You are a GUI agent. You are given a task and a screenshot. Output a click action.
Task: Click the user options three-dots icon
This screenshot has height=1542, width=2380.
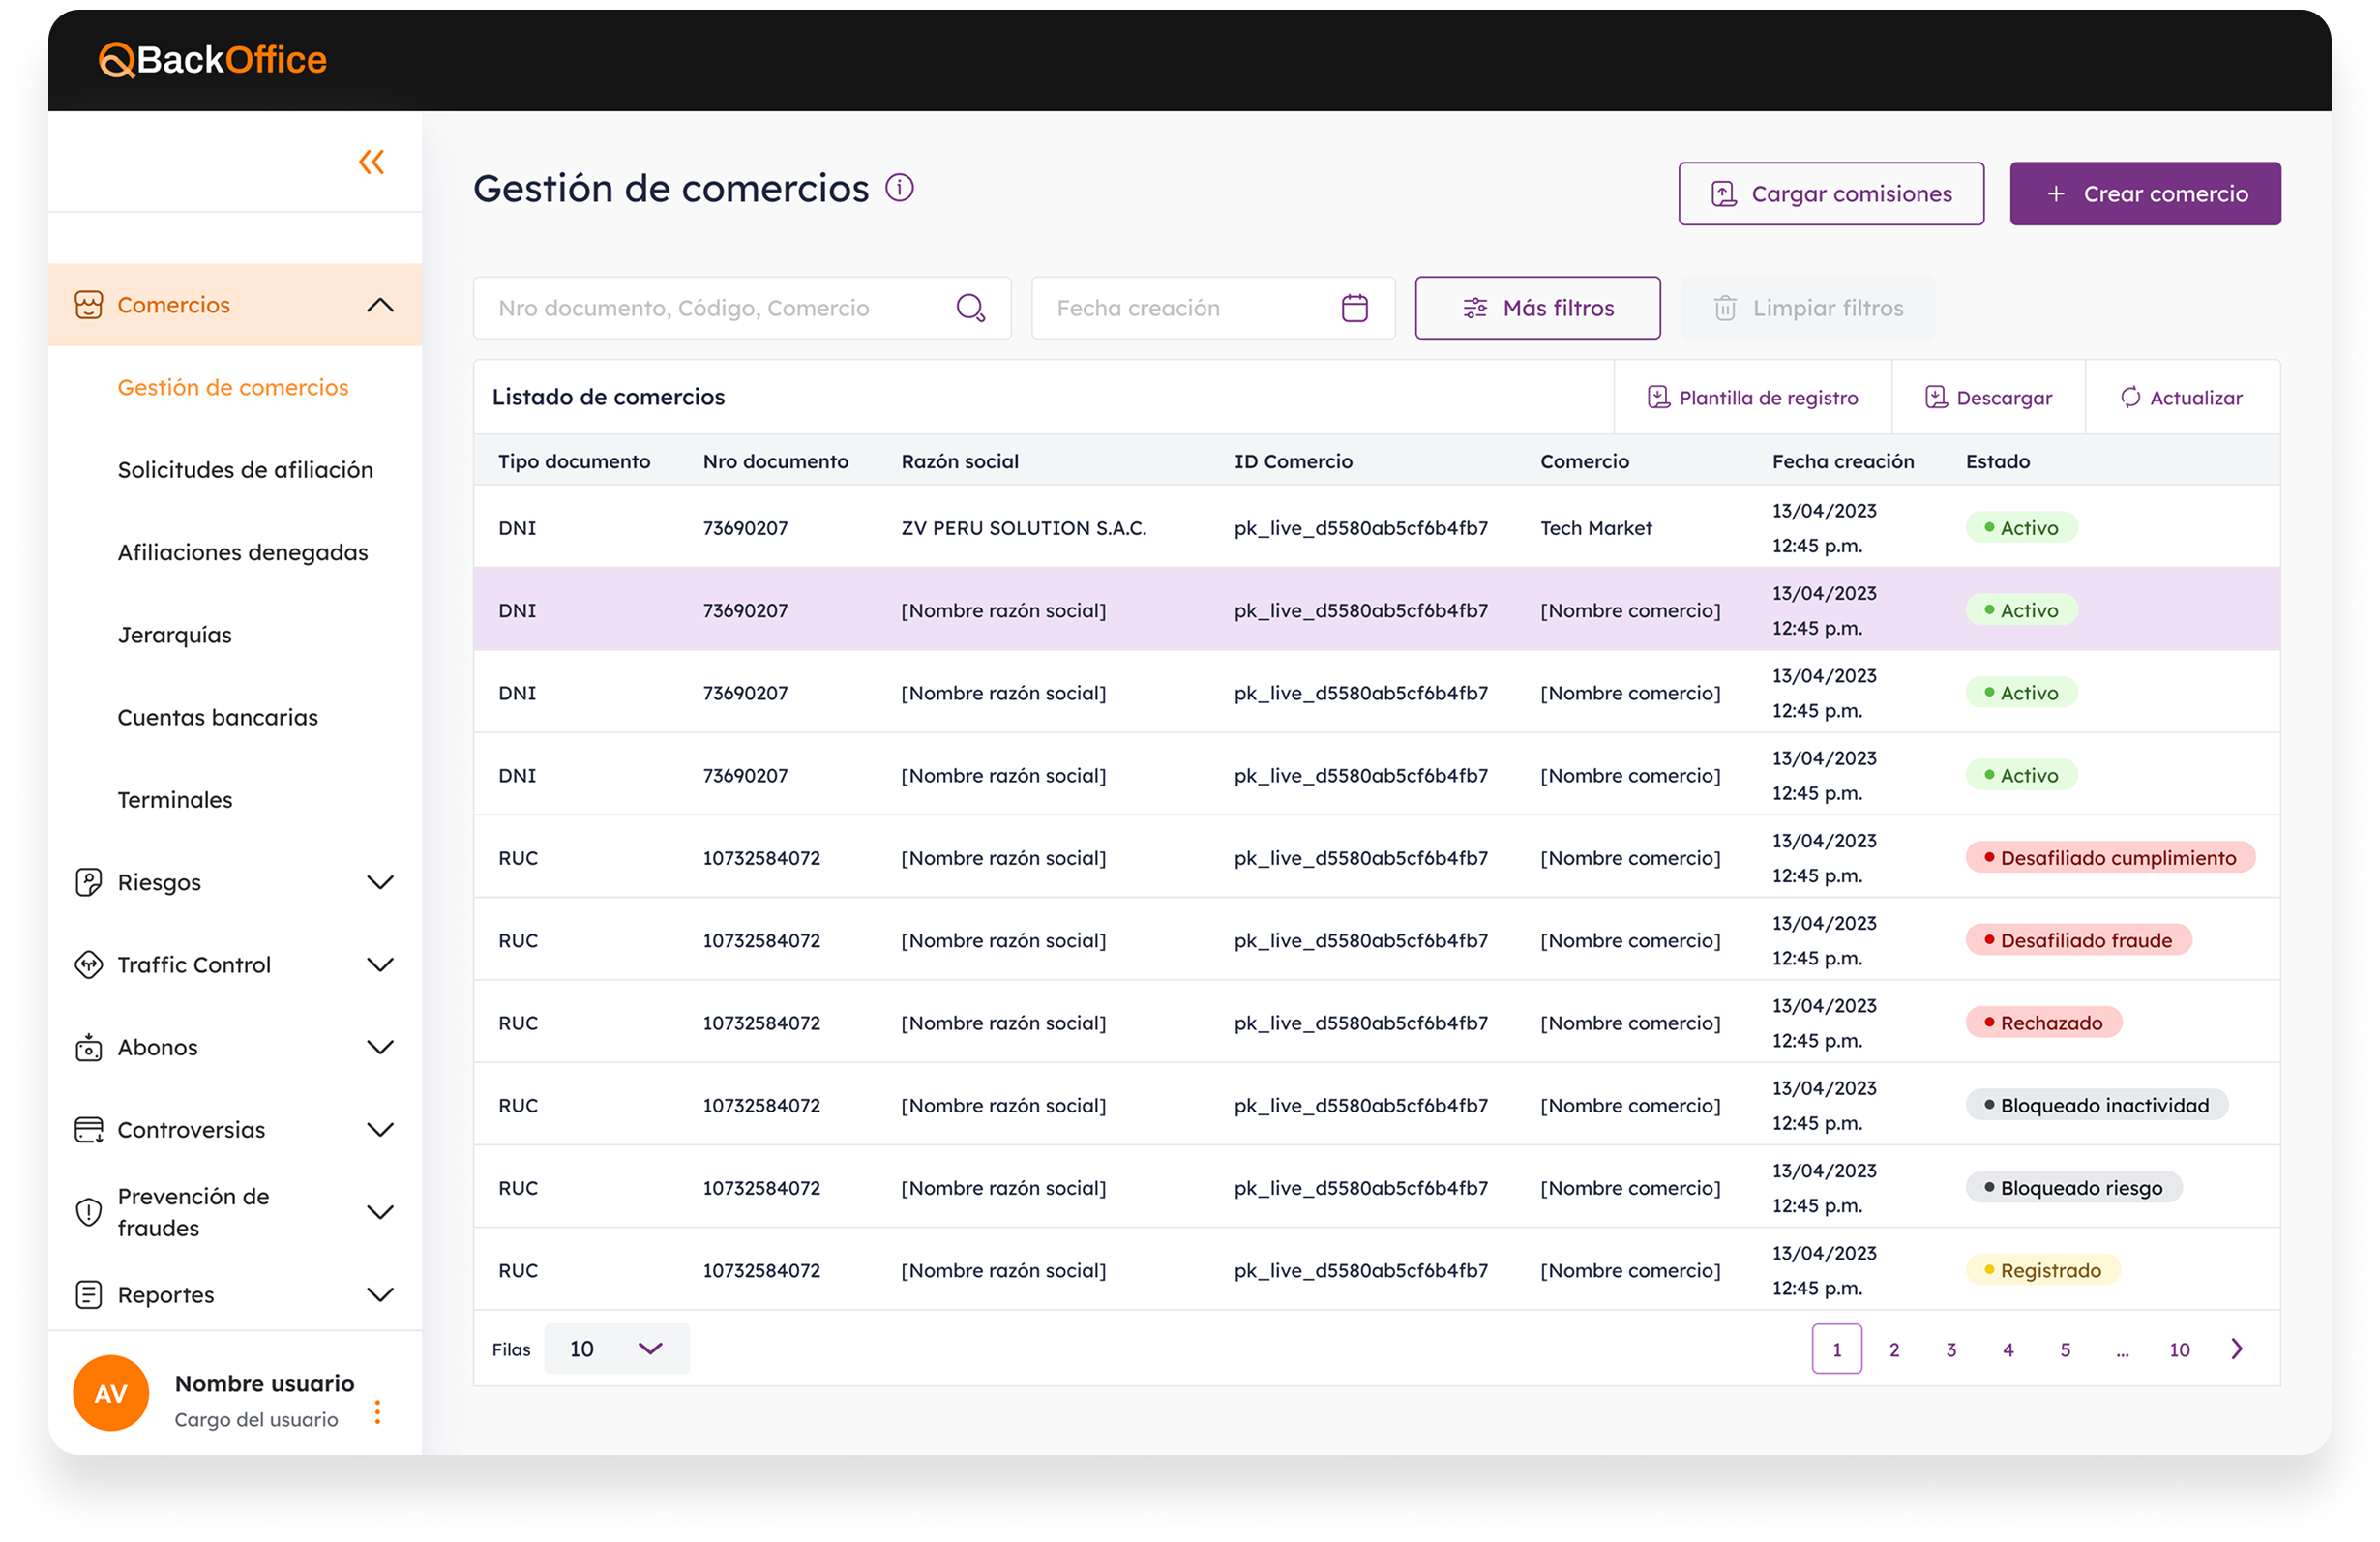(x=377, y=1411)
